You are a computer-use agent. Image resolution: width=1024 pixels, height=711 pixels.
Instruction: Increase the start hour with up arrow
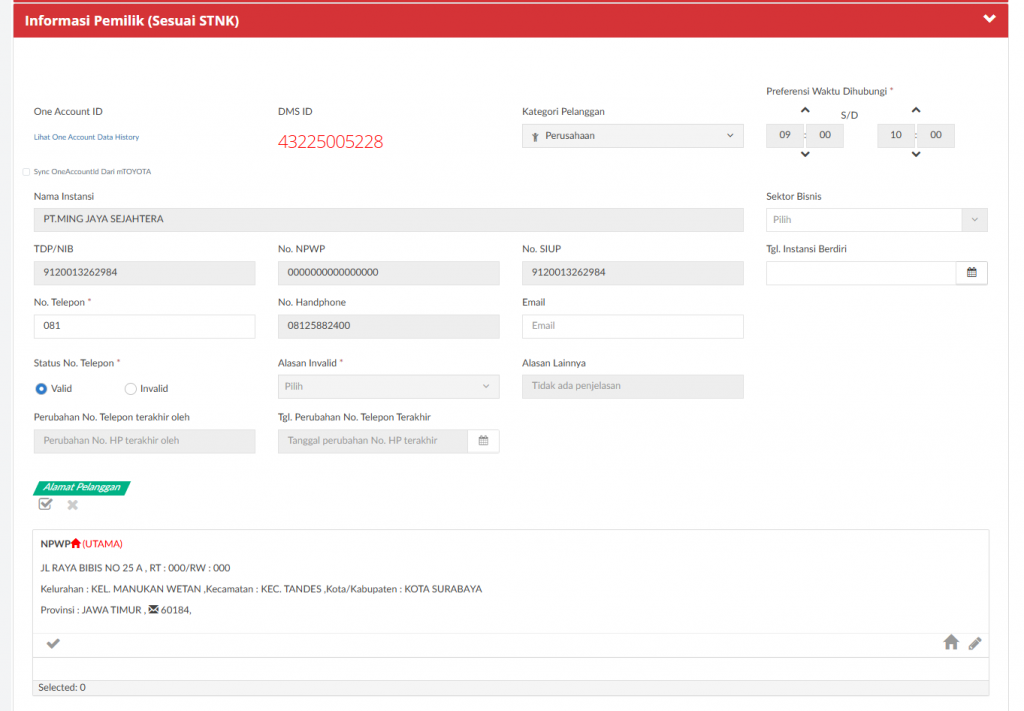point(805,110)
